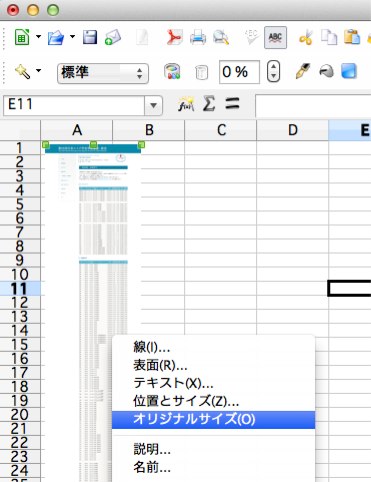Open the Name Box dropdown arrow

click(x=153, y=105)
